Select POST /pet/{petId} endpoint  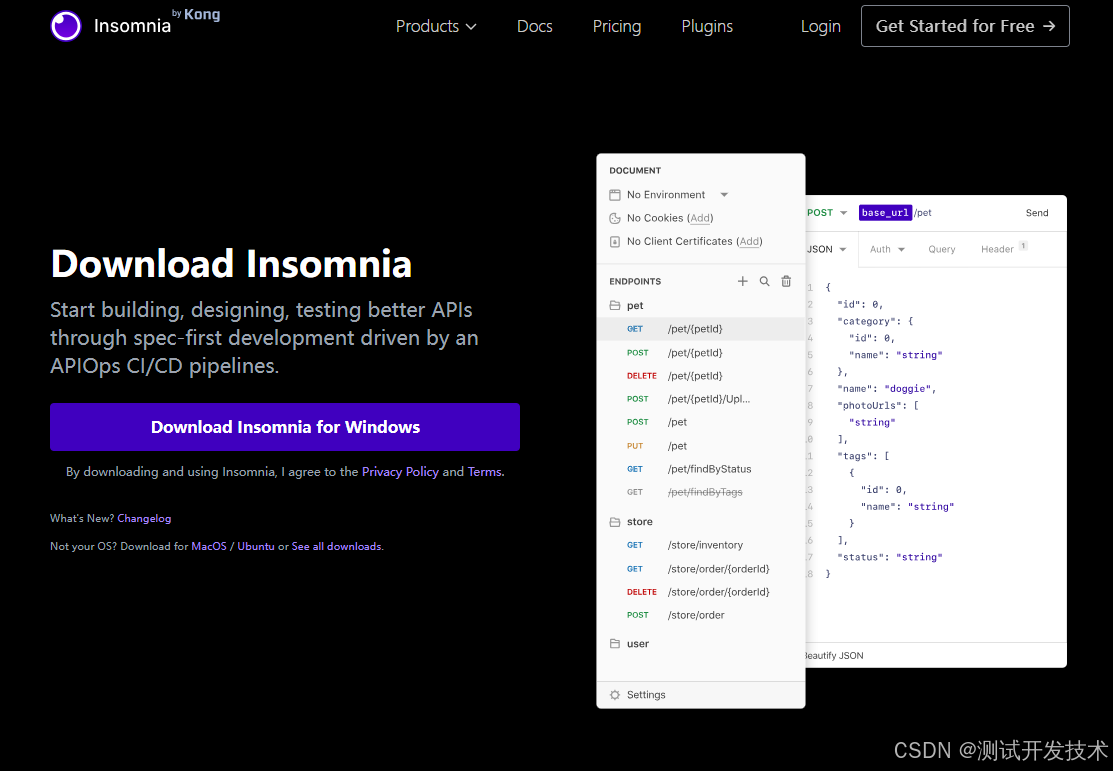pyautogui.click(x=701, y=353)
